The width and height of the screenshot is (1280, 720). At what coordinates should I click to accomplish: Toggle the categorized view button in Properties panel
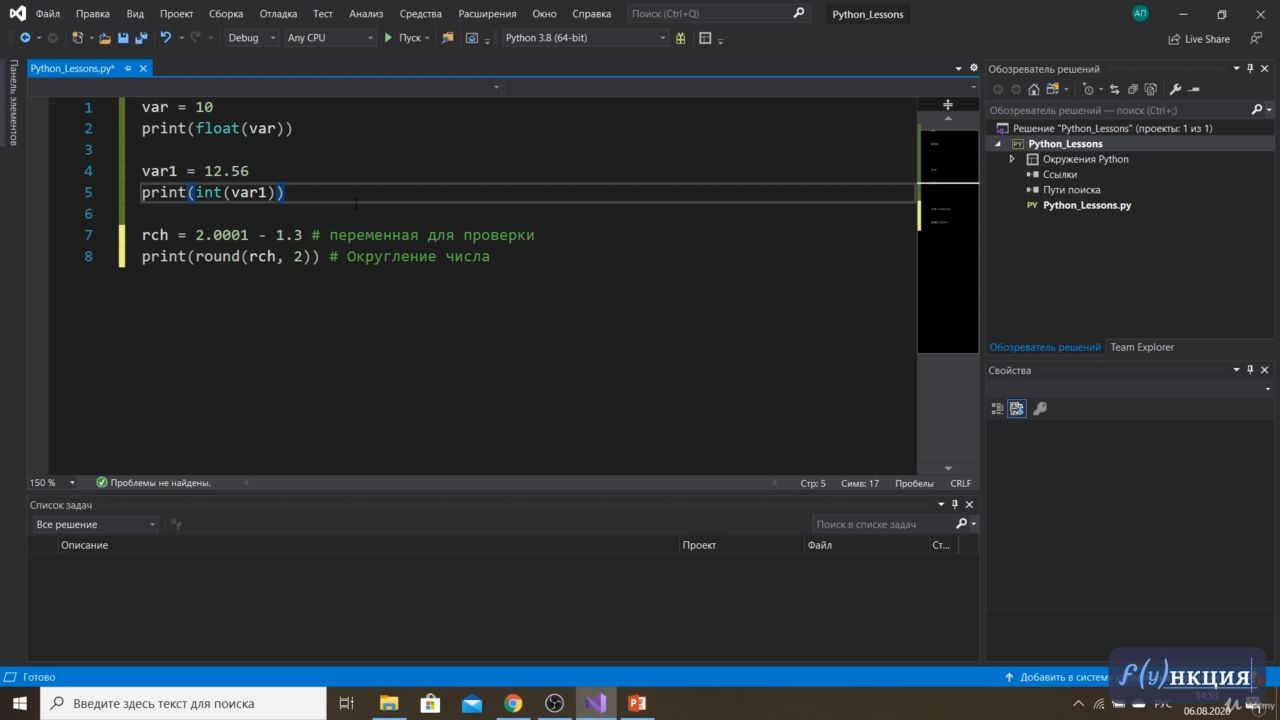coord(997,408)
